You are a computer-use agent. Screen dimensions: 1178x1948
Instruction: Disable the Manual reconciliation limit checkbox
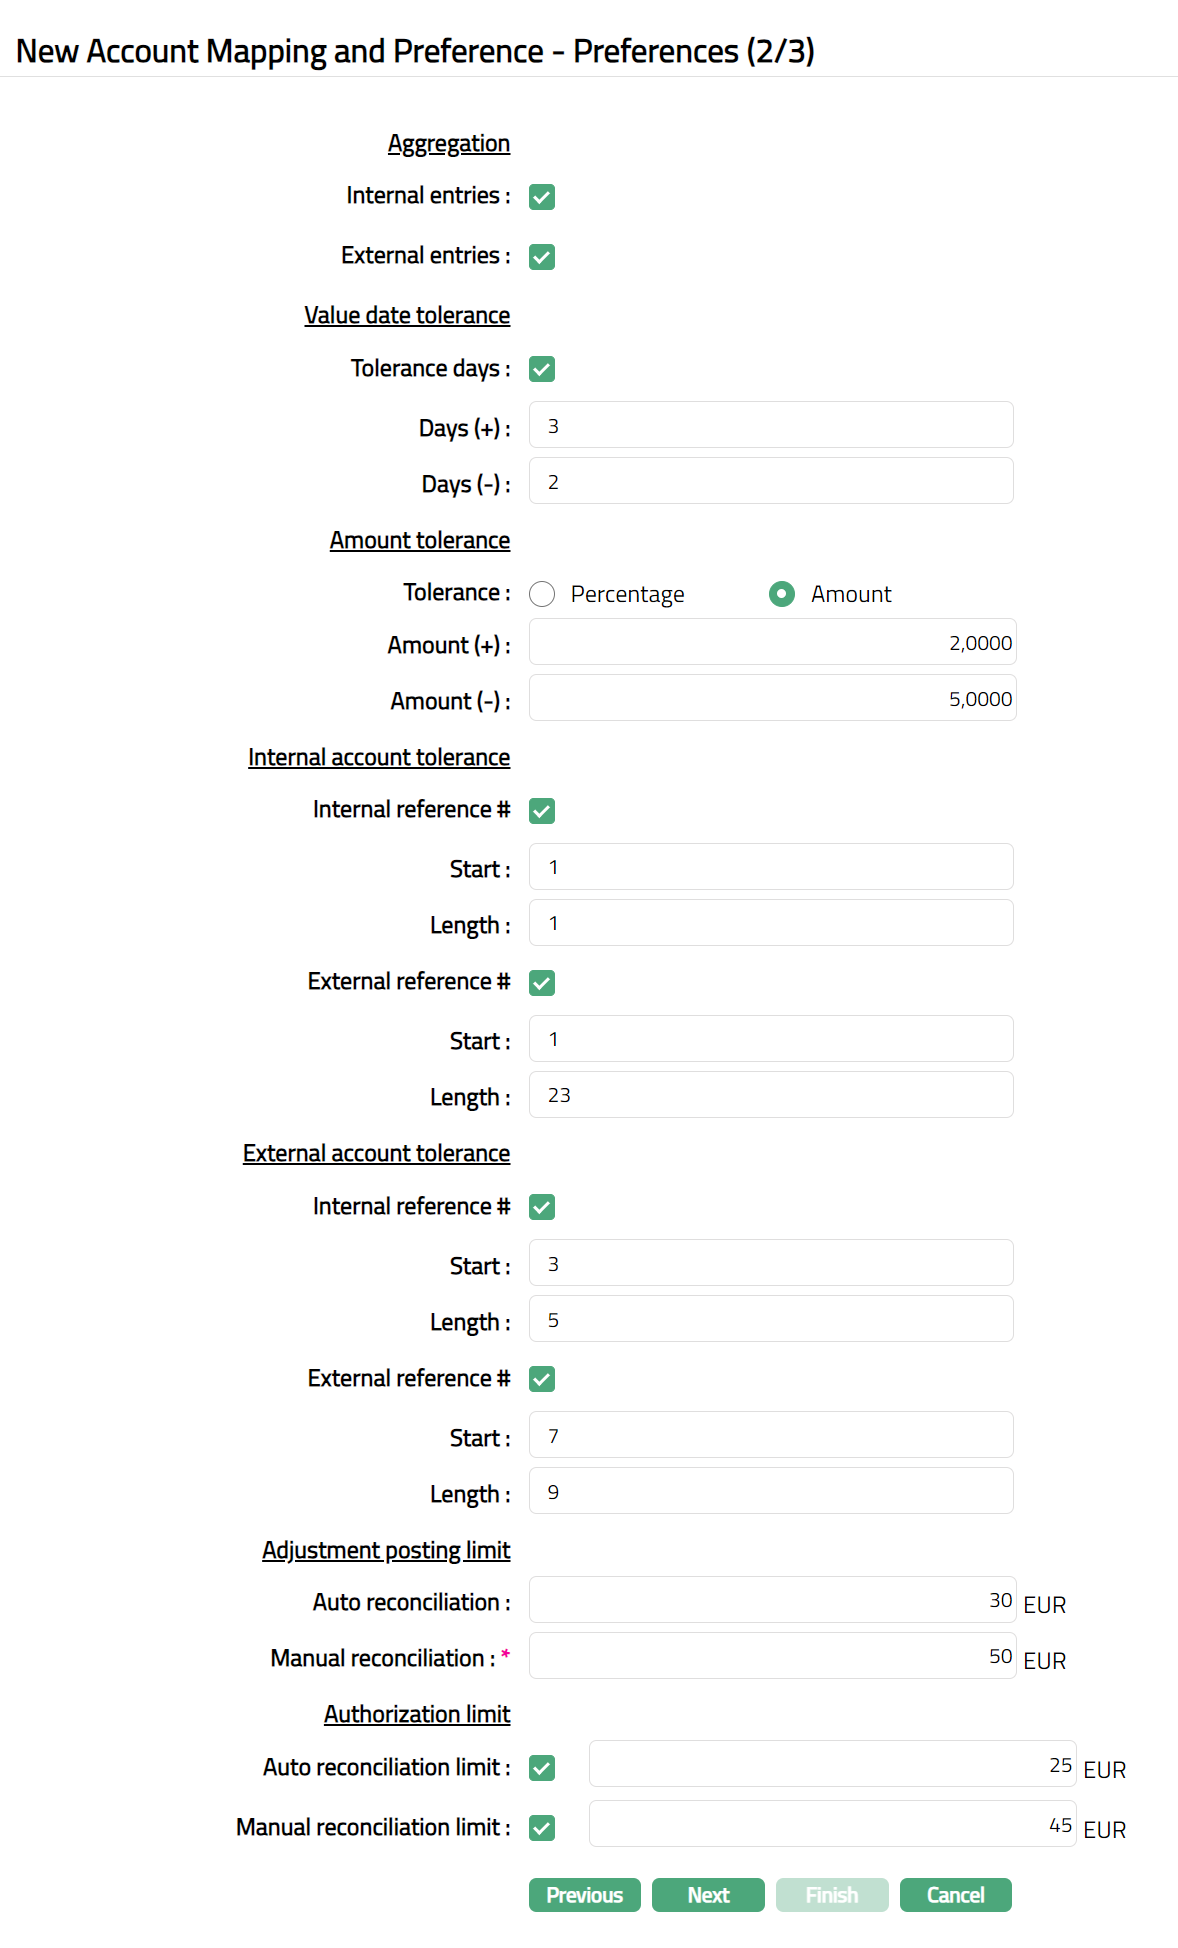pyautogui.click(x=542, y=1828)
